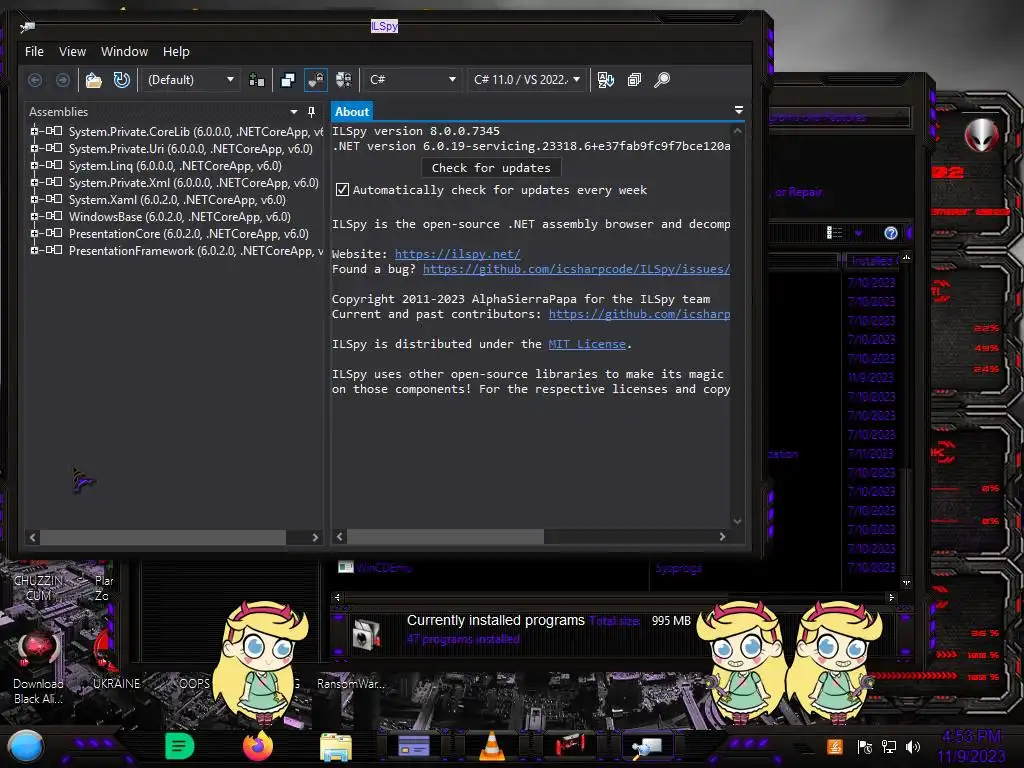The image size is (1024, 768).
Task: Select System.Linq (6.0.0.0) tree row
Action: point(175,166)
